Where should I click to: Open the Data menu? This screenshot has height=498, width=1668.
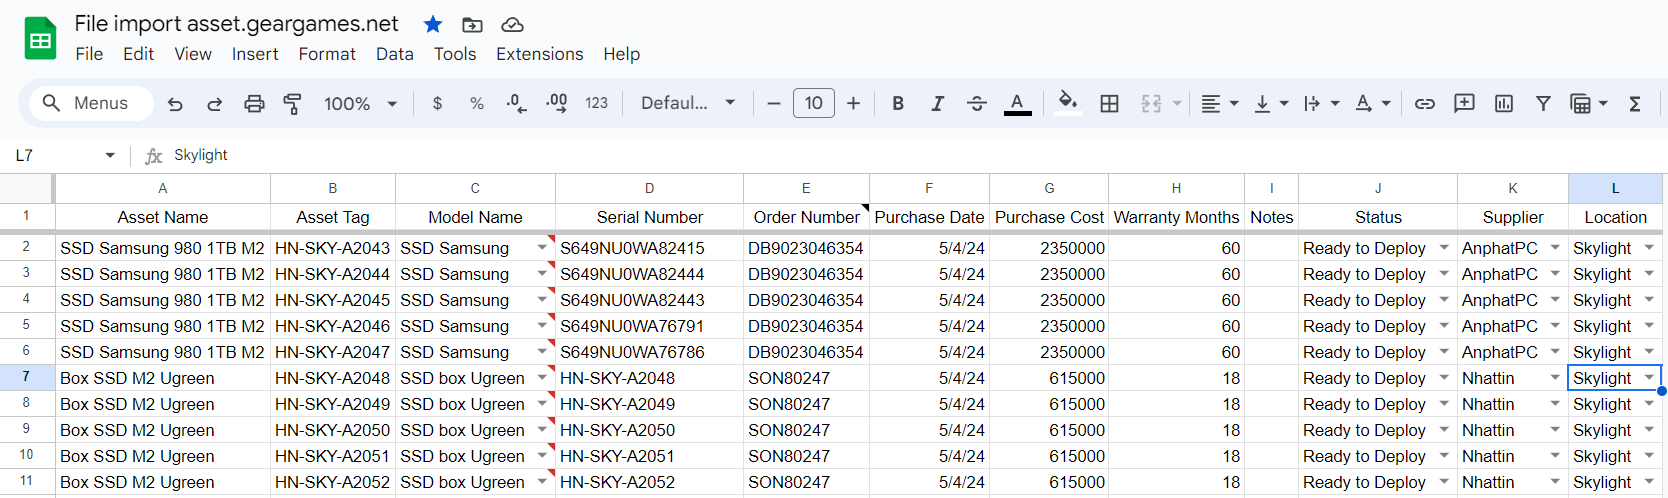394,54
